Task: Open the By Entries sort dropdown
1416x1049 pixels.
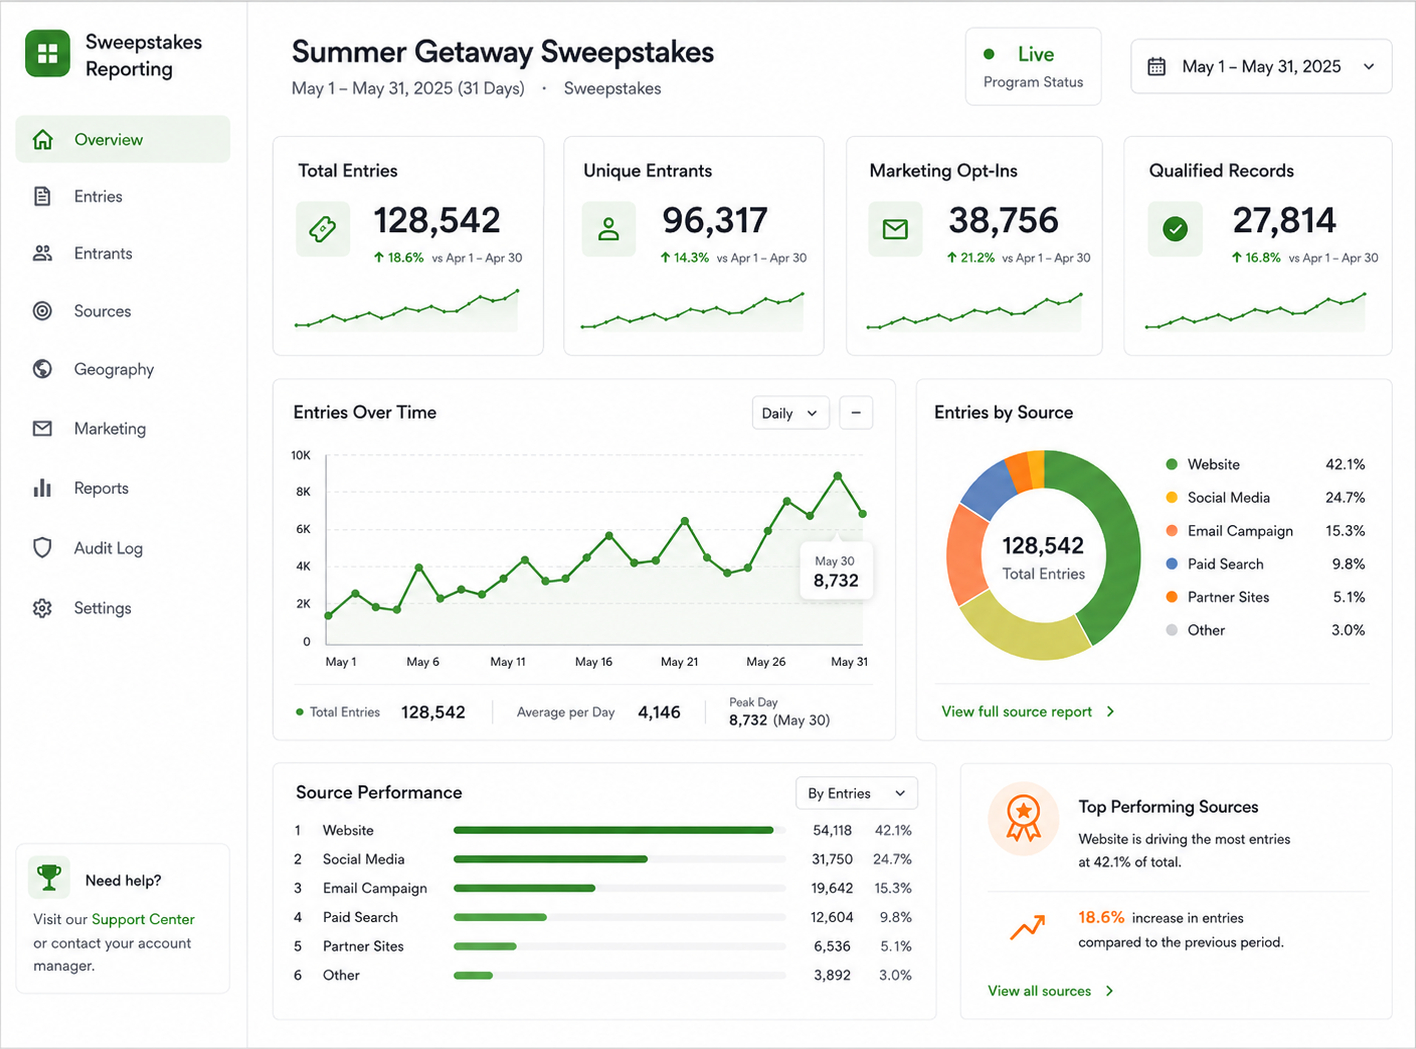Action: pos(856,793)
